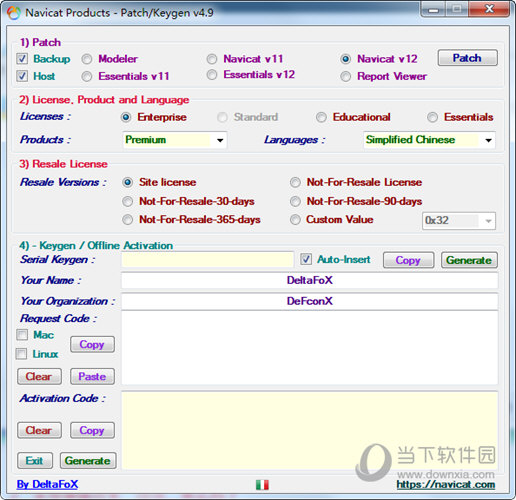The width and height of the screenshot is (516, 500).
Task: Select Not-For-Resale-365-days option
Action: pyautogui.click(x=128, y=220)
